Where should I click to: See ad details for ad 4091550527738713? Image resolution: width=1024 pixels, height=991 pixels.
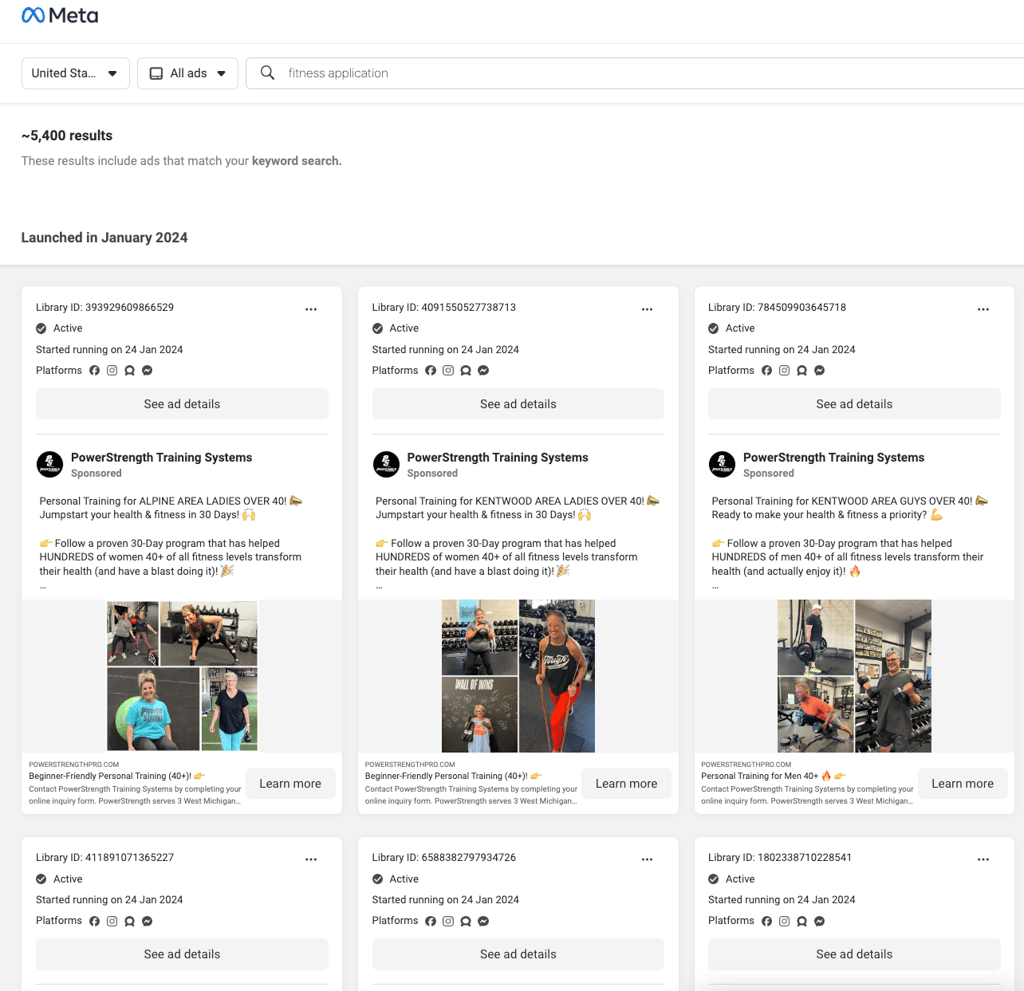tap(518, 404)
